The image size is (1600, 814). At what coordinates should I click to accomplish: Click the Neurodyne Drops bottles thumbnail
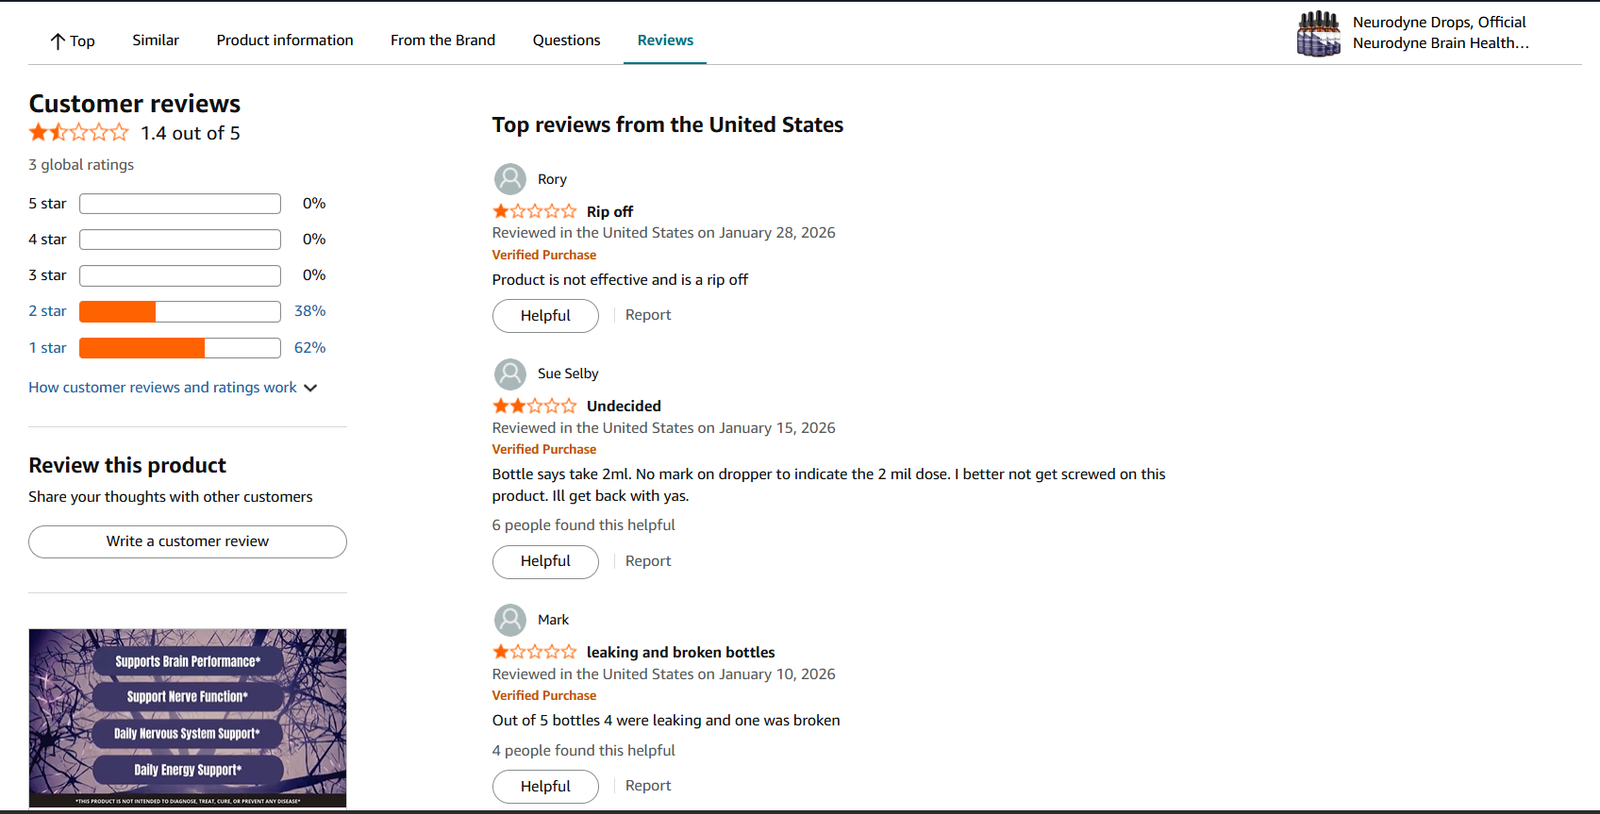[1318, 33]
